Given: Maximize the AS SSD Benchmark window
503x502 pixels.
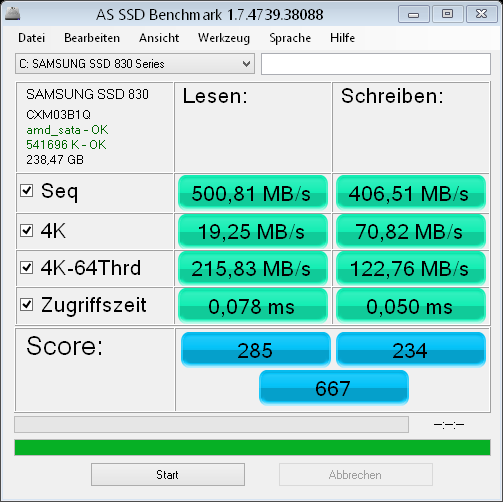Looking at the screenshot, I should (x=447, y=14).
